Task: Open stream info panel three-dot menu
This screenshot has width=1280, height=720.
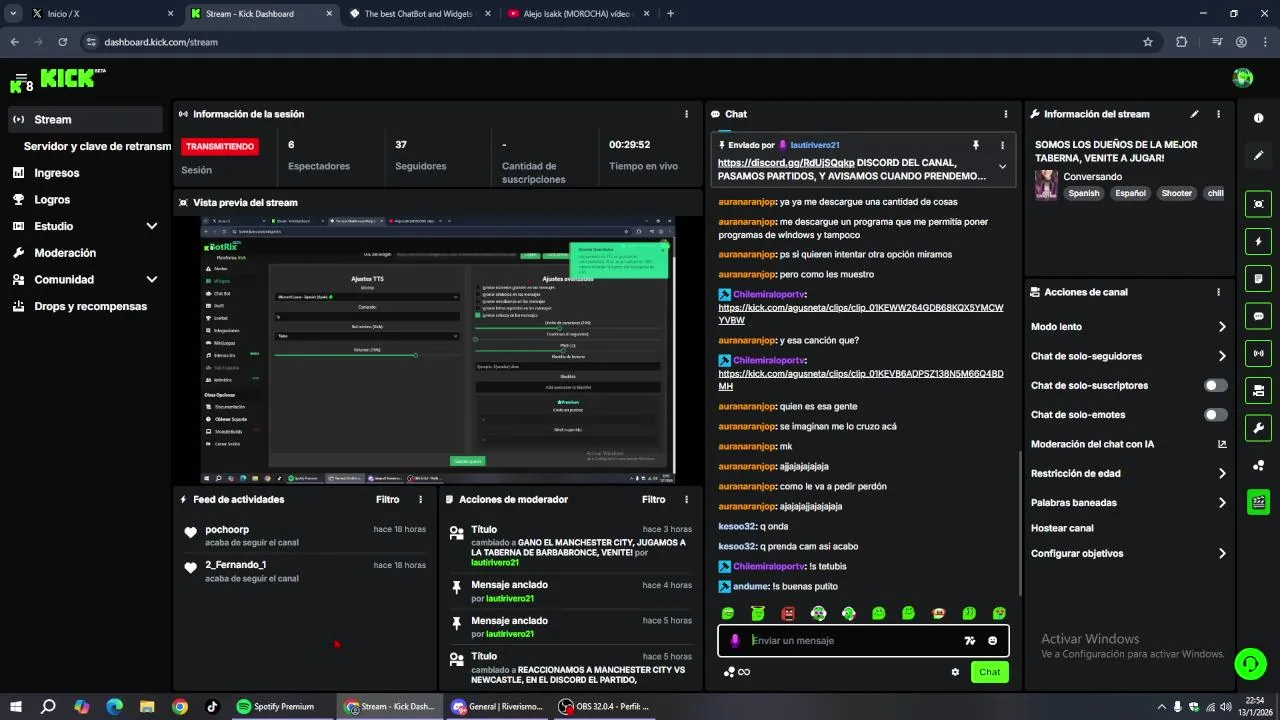Action: [x=1218, y=114]
